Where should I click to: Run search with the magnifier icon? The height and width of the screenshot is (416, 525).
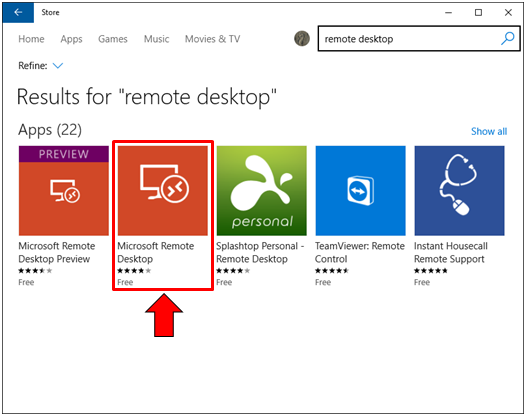pos(508,39)
